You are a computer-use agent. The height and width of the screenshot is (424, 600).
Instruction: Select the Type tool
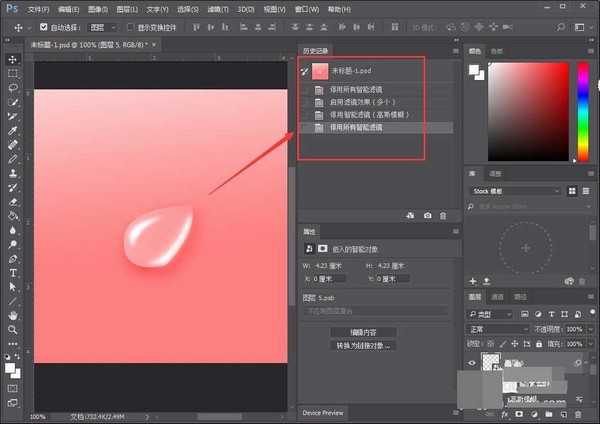13,272
